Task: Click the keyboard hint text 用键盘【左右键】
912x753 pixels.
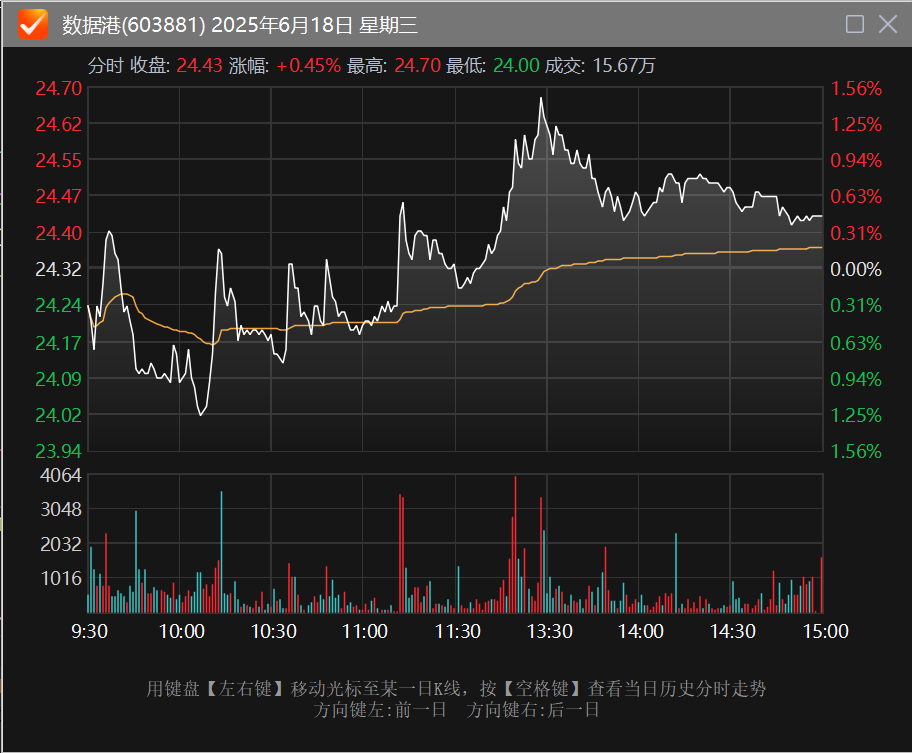Action: click(218, 689)
